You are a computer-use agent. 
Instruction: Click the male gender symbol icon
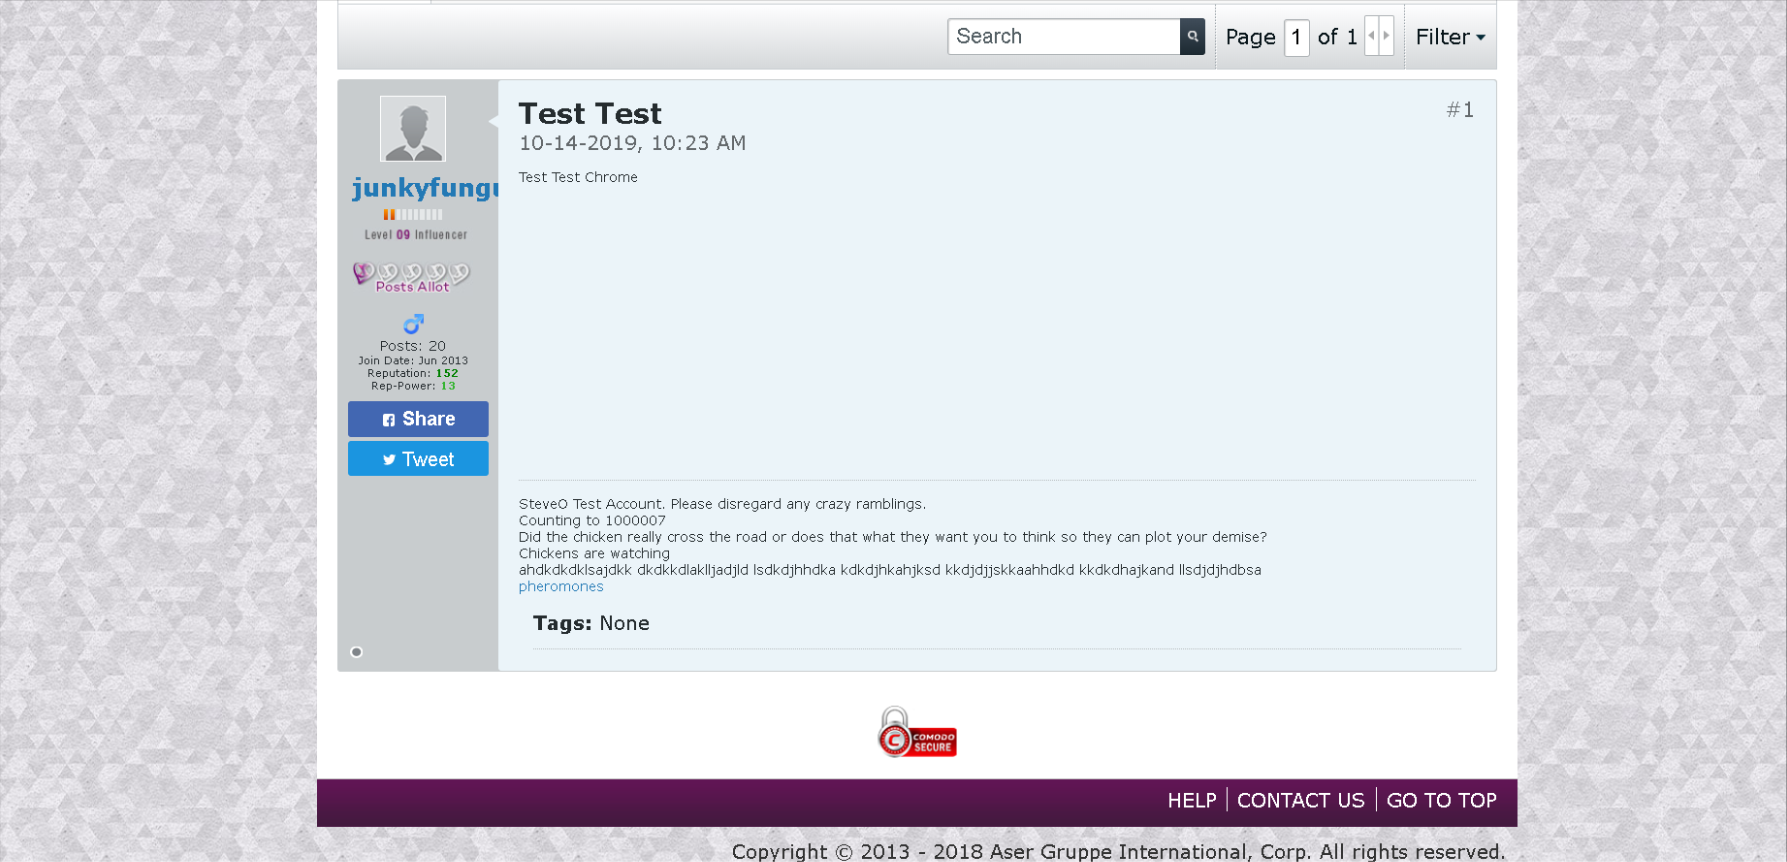[x=413, y=324]
